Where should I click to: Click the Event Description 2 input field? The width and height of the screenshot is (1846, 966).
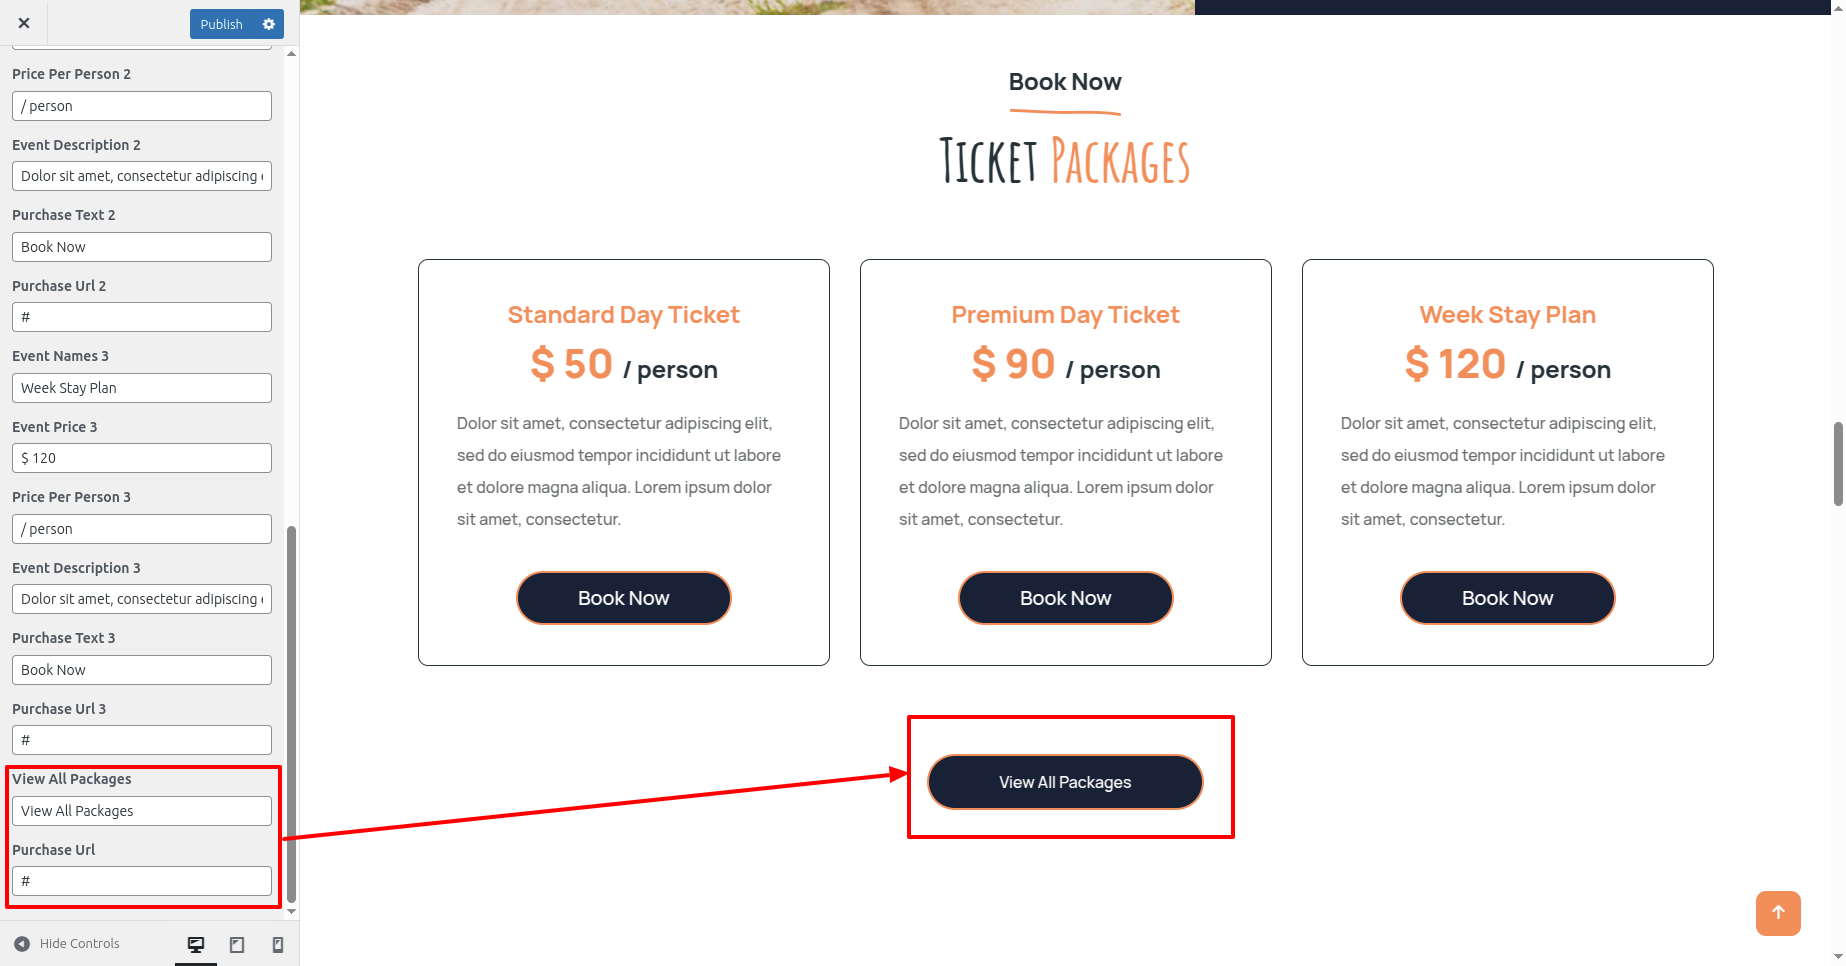click(x=142, y=176)
